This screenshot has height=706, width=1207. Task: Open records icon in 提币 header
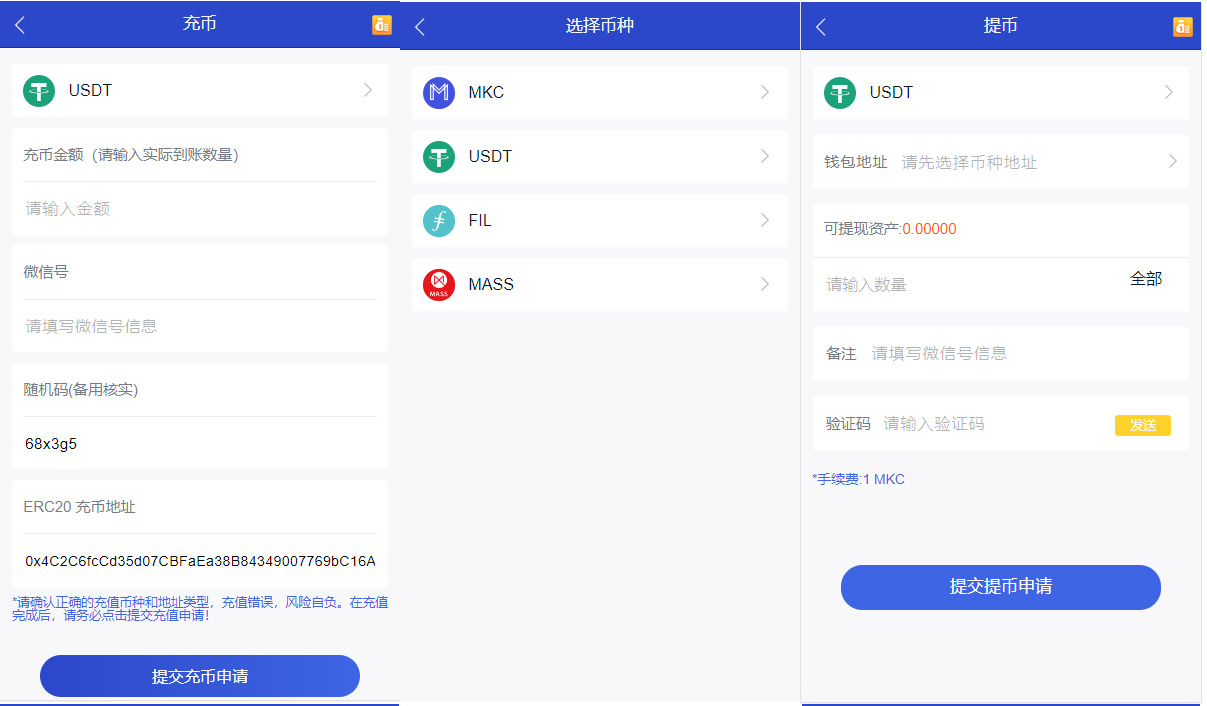(1182, 27)
